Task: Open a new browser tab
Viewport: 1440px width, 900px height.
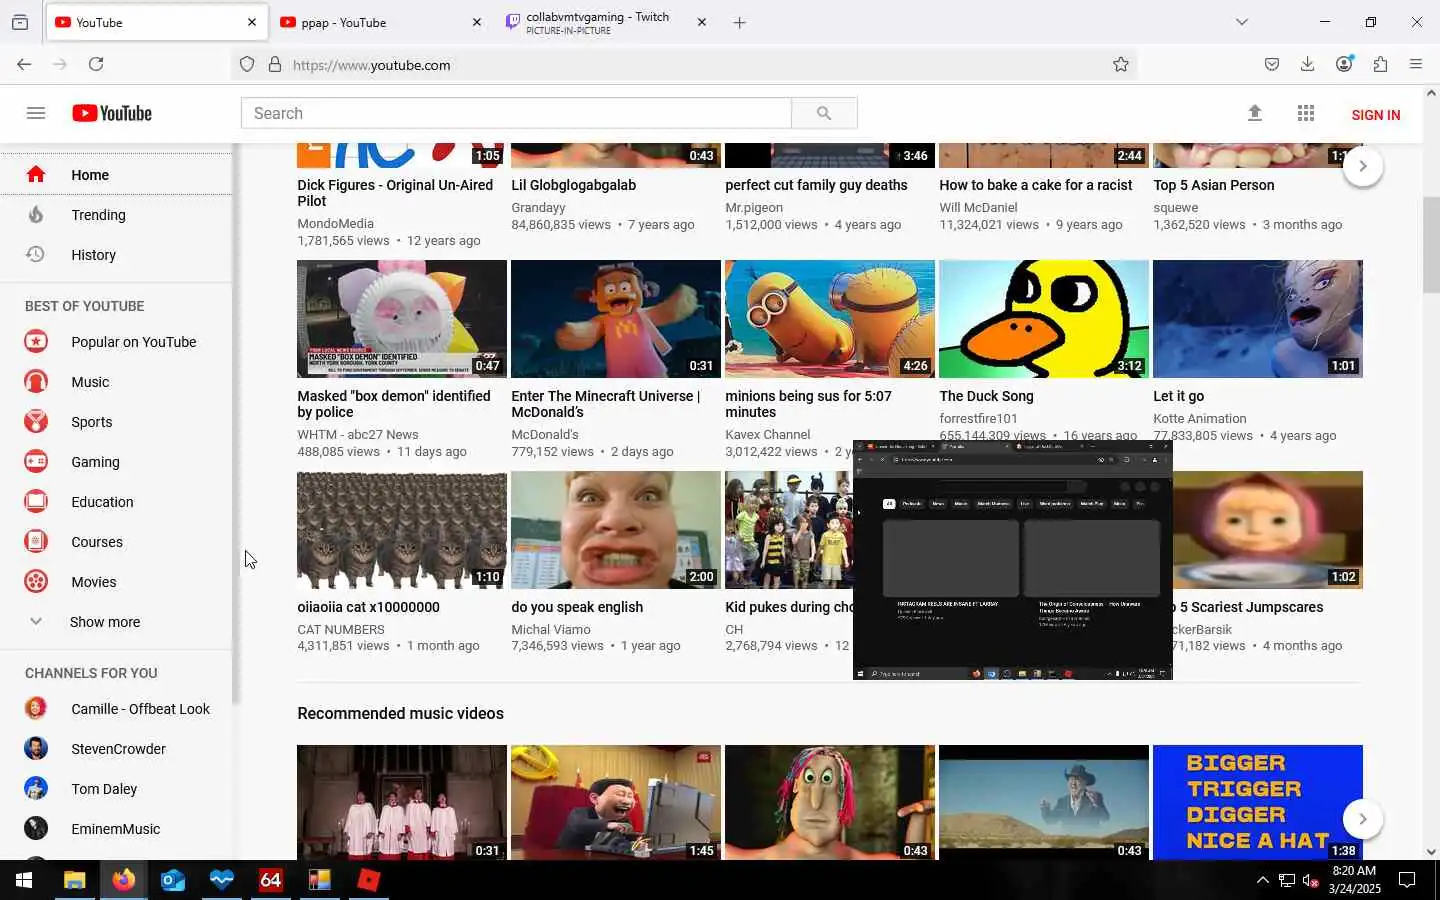Action: coord(739,22)
